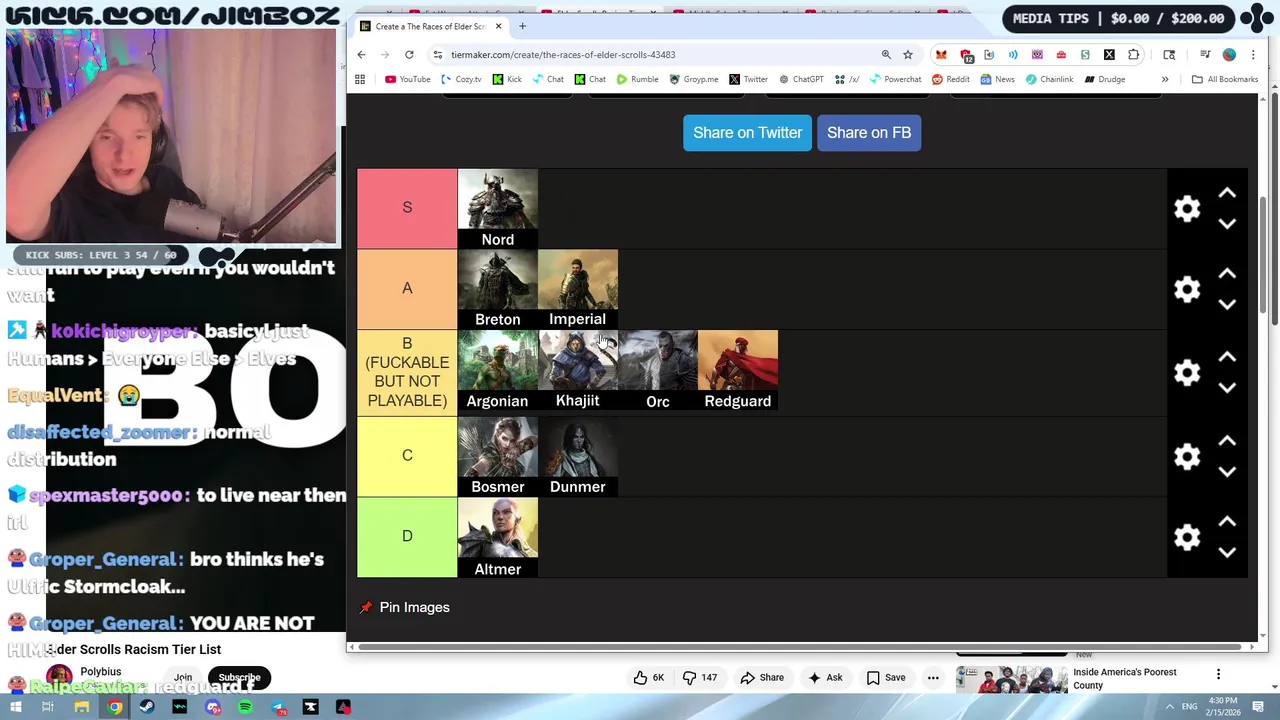Open All Bookmarks folder

tap(1225, 79)
